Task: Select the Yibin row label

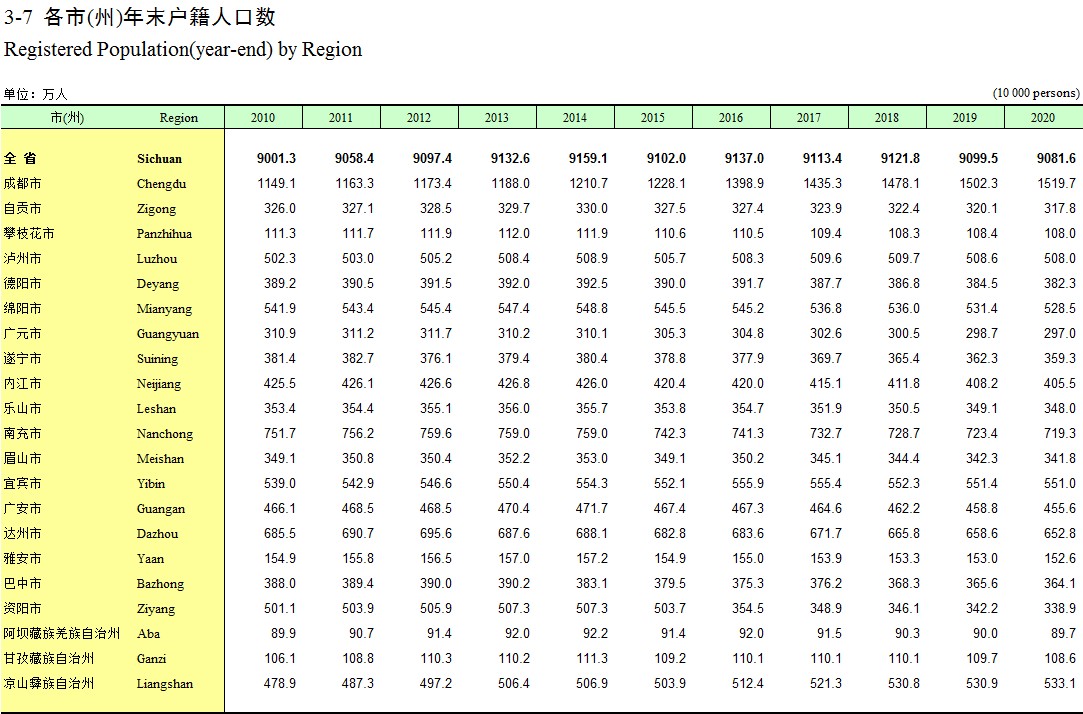Action: [151, 483]
